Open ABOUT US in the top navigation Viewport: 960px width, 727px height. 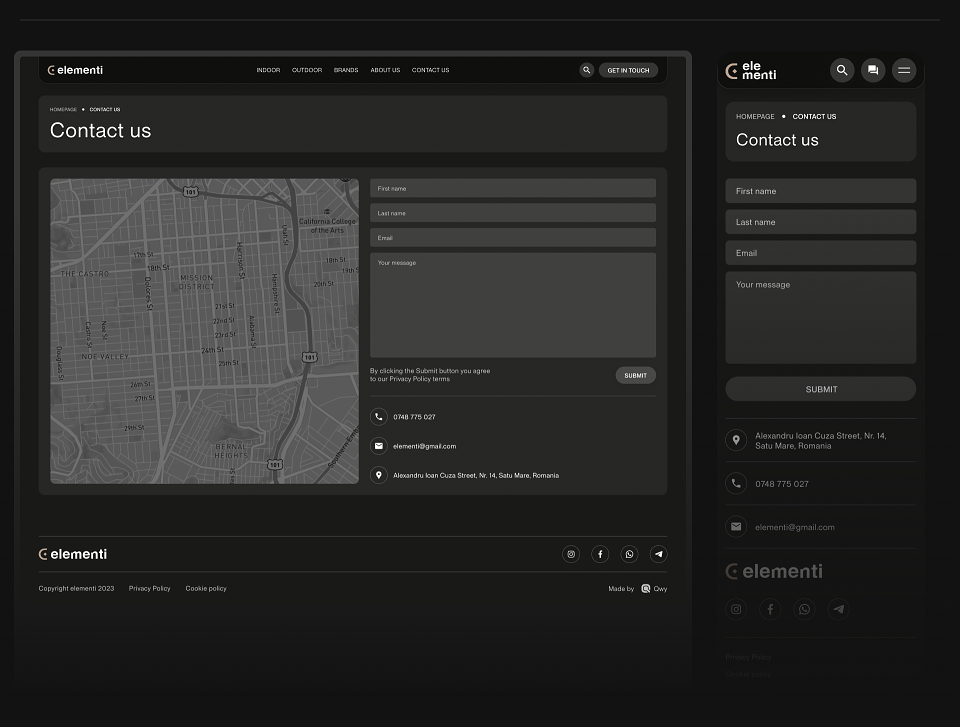coord(385,70)
